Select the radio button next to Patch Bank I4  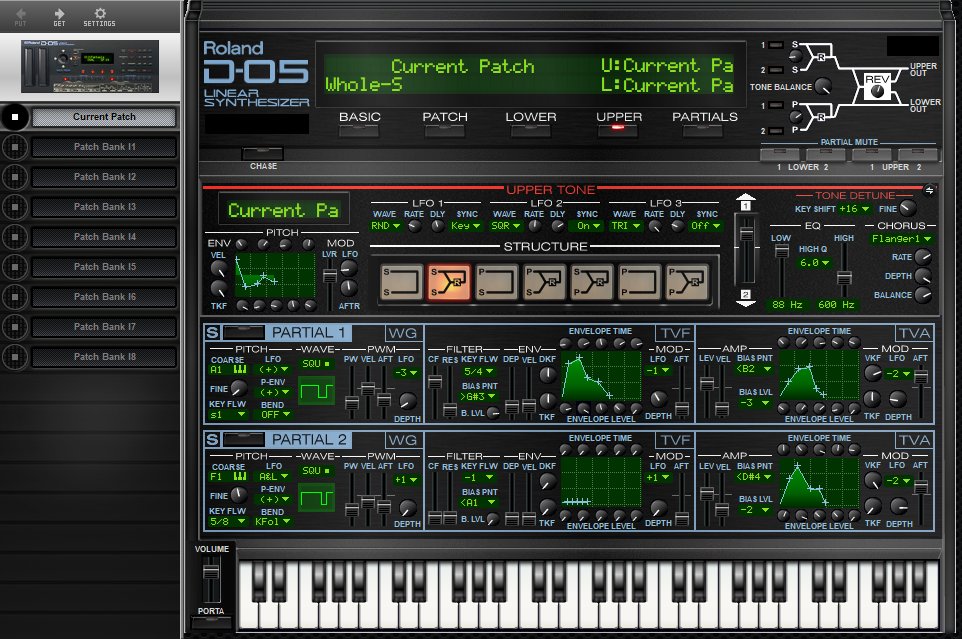coord(15,237)
